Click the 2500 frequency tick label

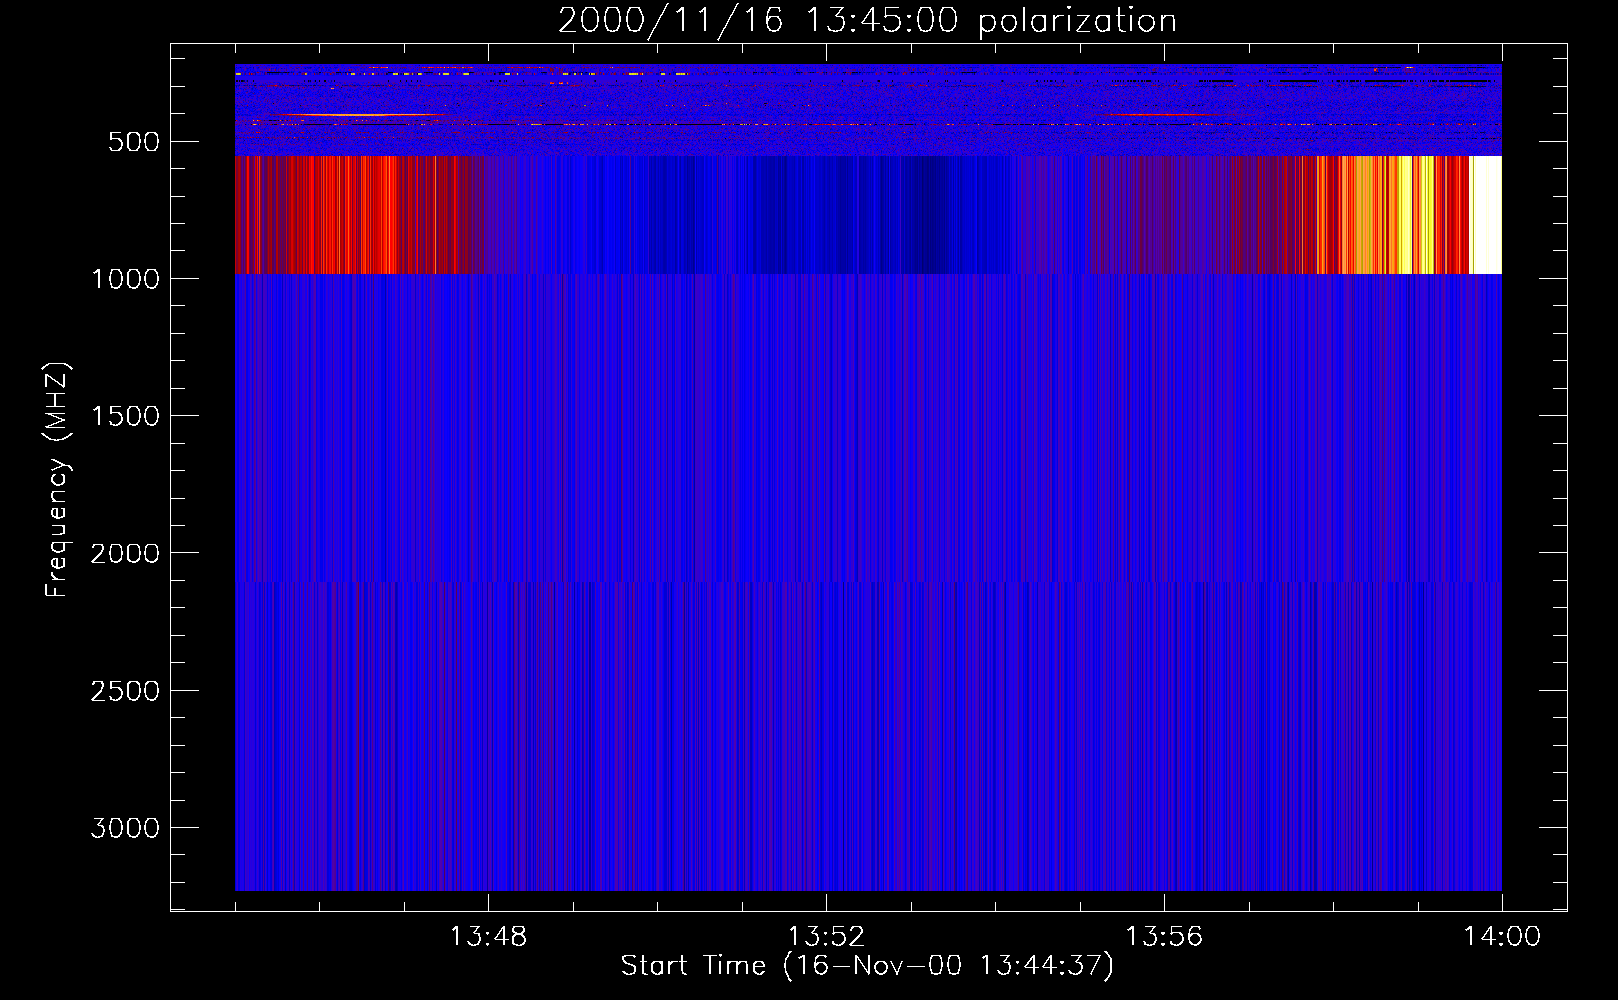[125, 691]
